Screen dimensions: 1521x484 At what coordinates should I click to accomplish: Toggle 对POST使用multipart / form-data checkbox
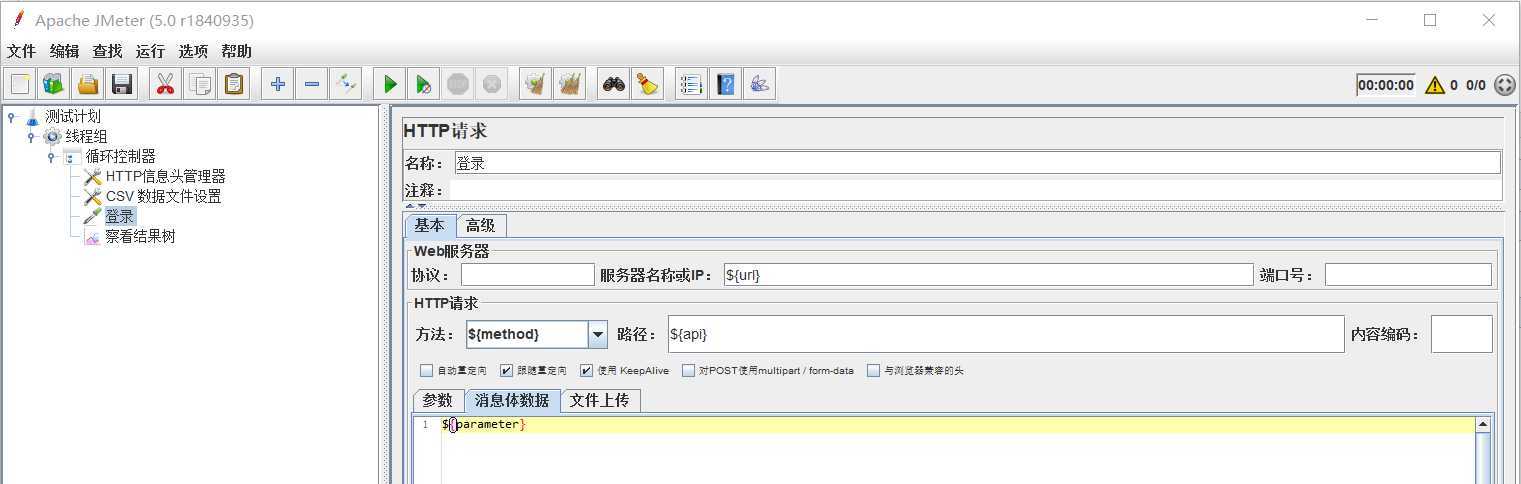point(688,370)
